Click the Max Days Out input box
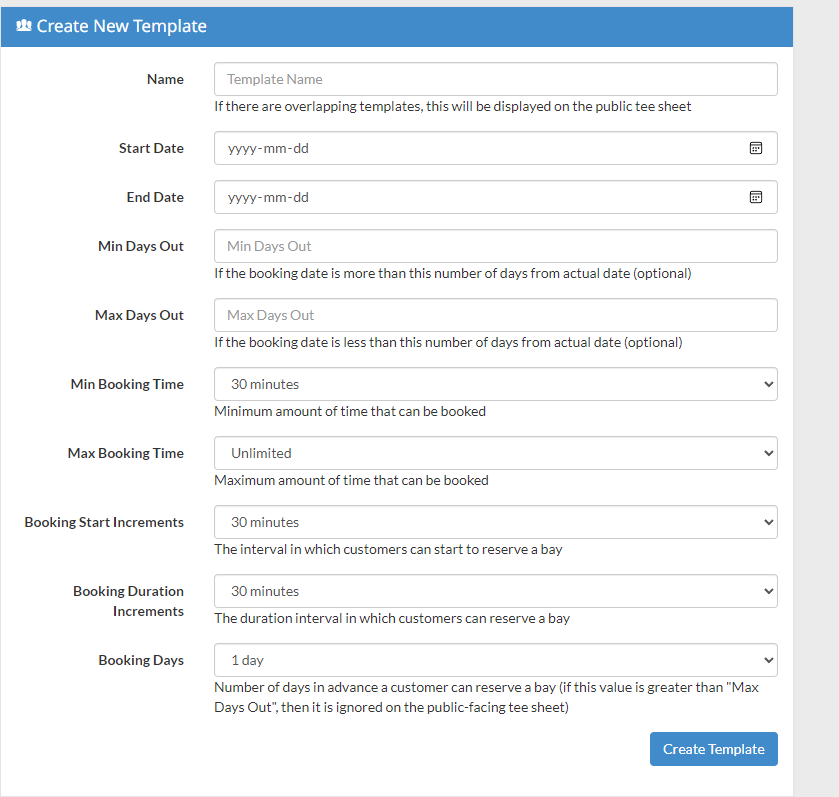Viewport: 839px width, 797px height. 495,315
